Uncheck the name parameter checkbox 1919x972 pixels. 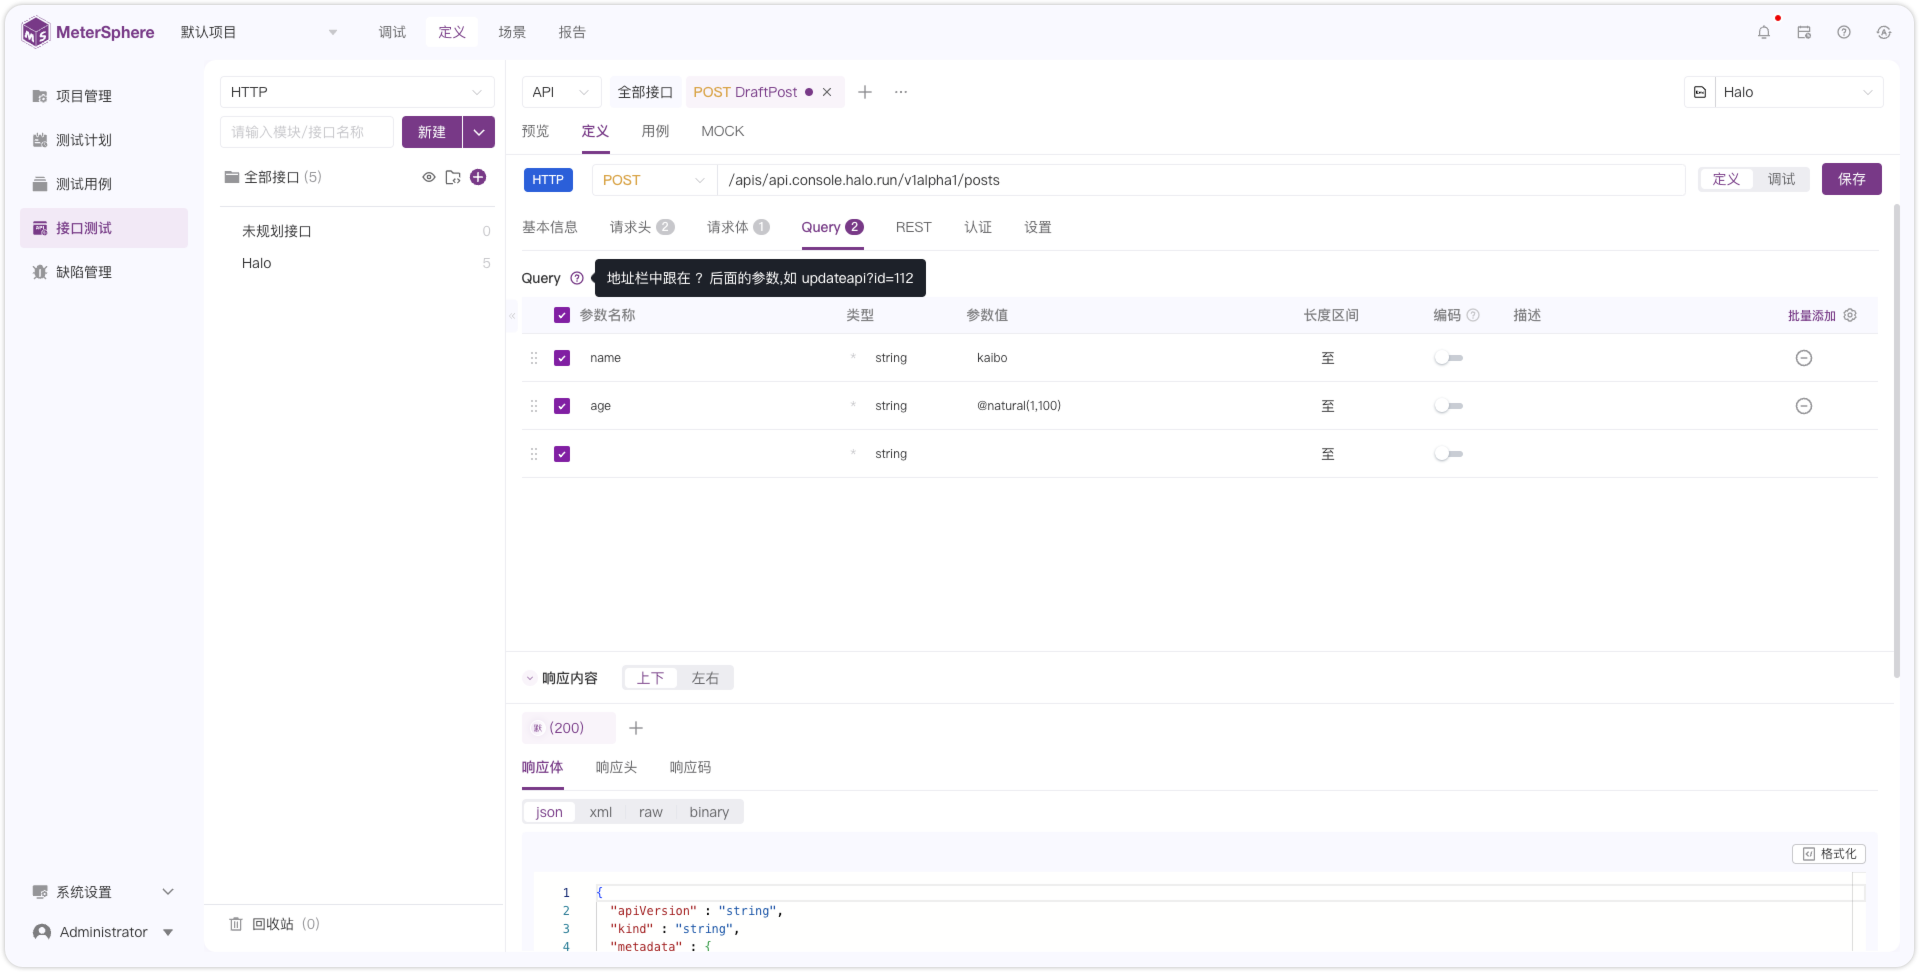click(562, 358)
